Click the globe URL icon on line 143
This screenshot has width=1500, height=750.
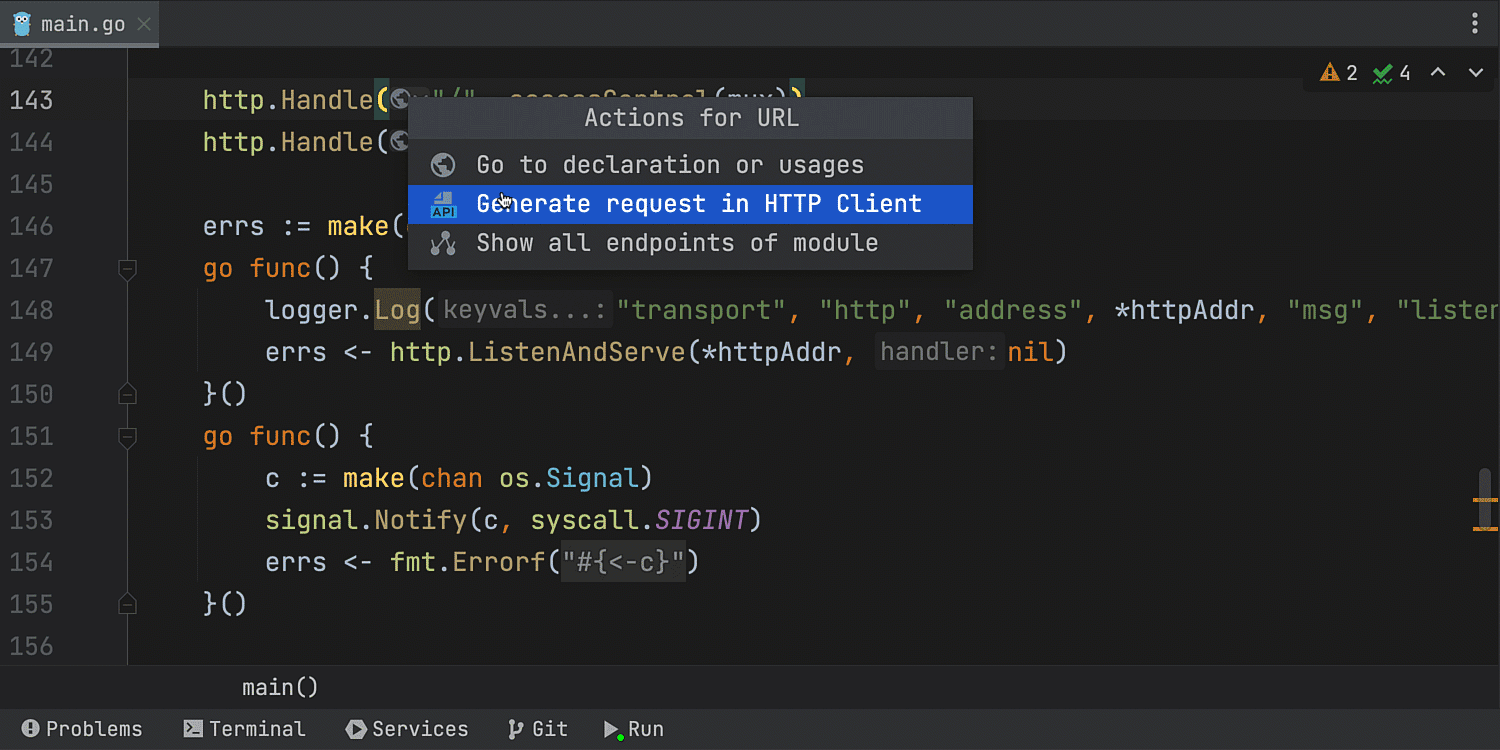click(400, 99)
